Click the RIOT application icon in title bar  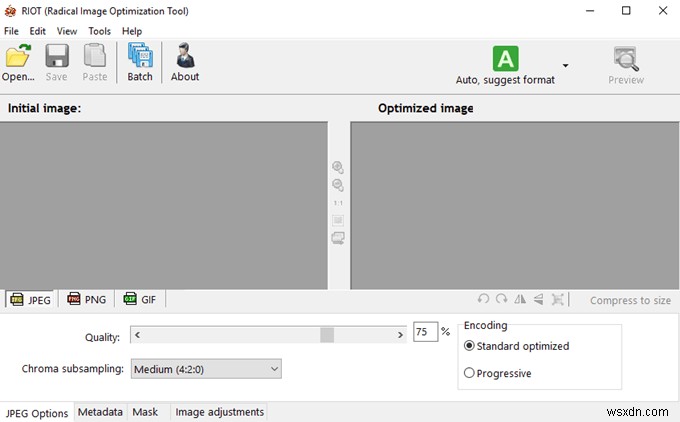pyautogui.click(x=10, y=11)
